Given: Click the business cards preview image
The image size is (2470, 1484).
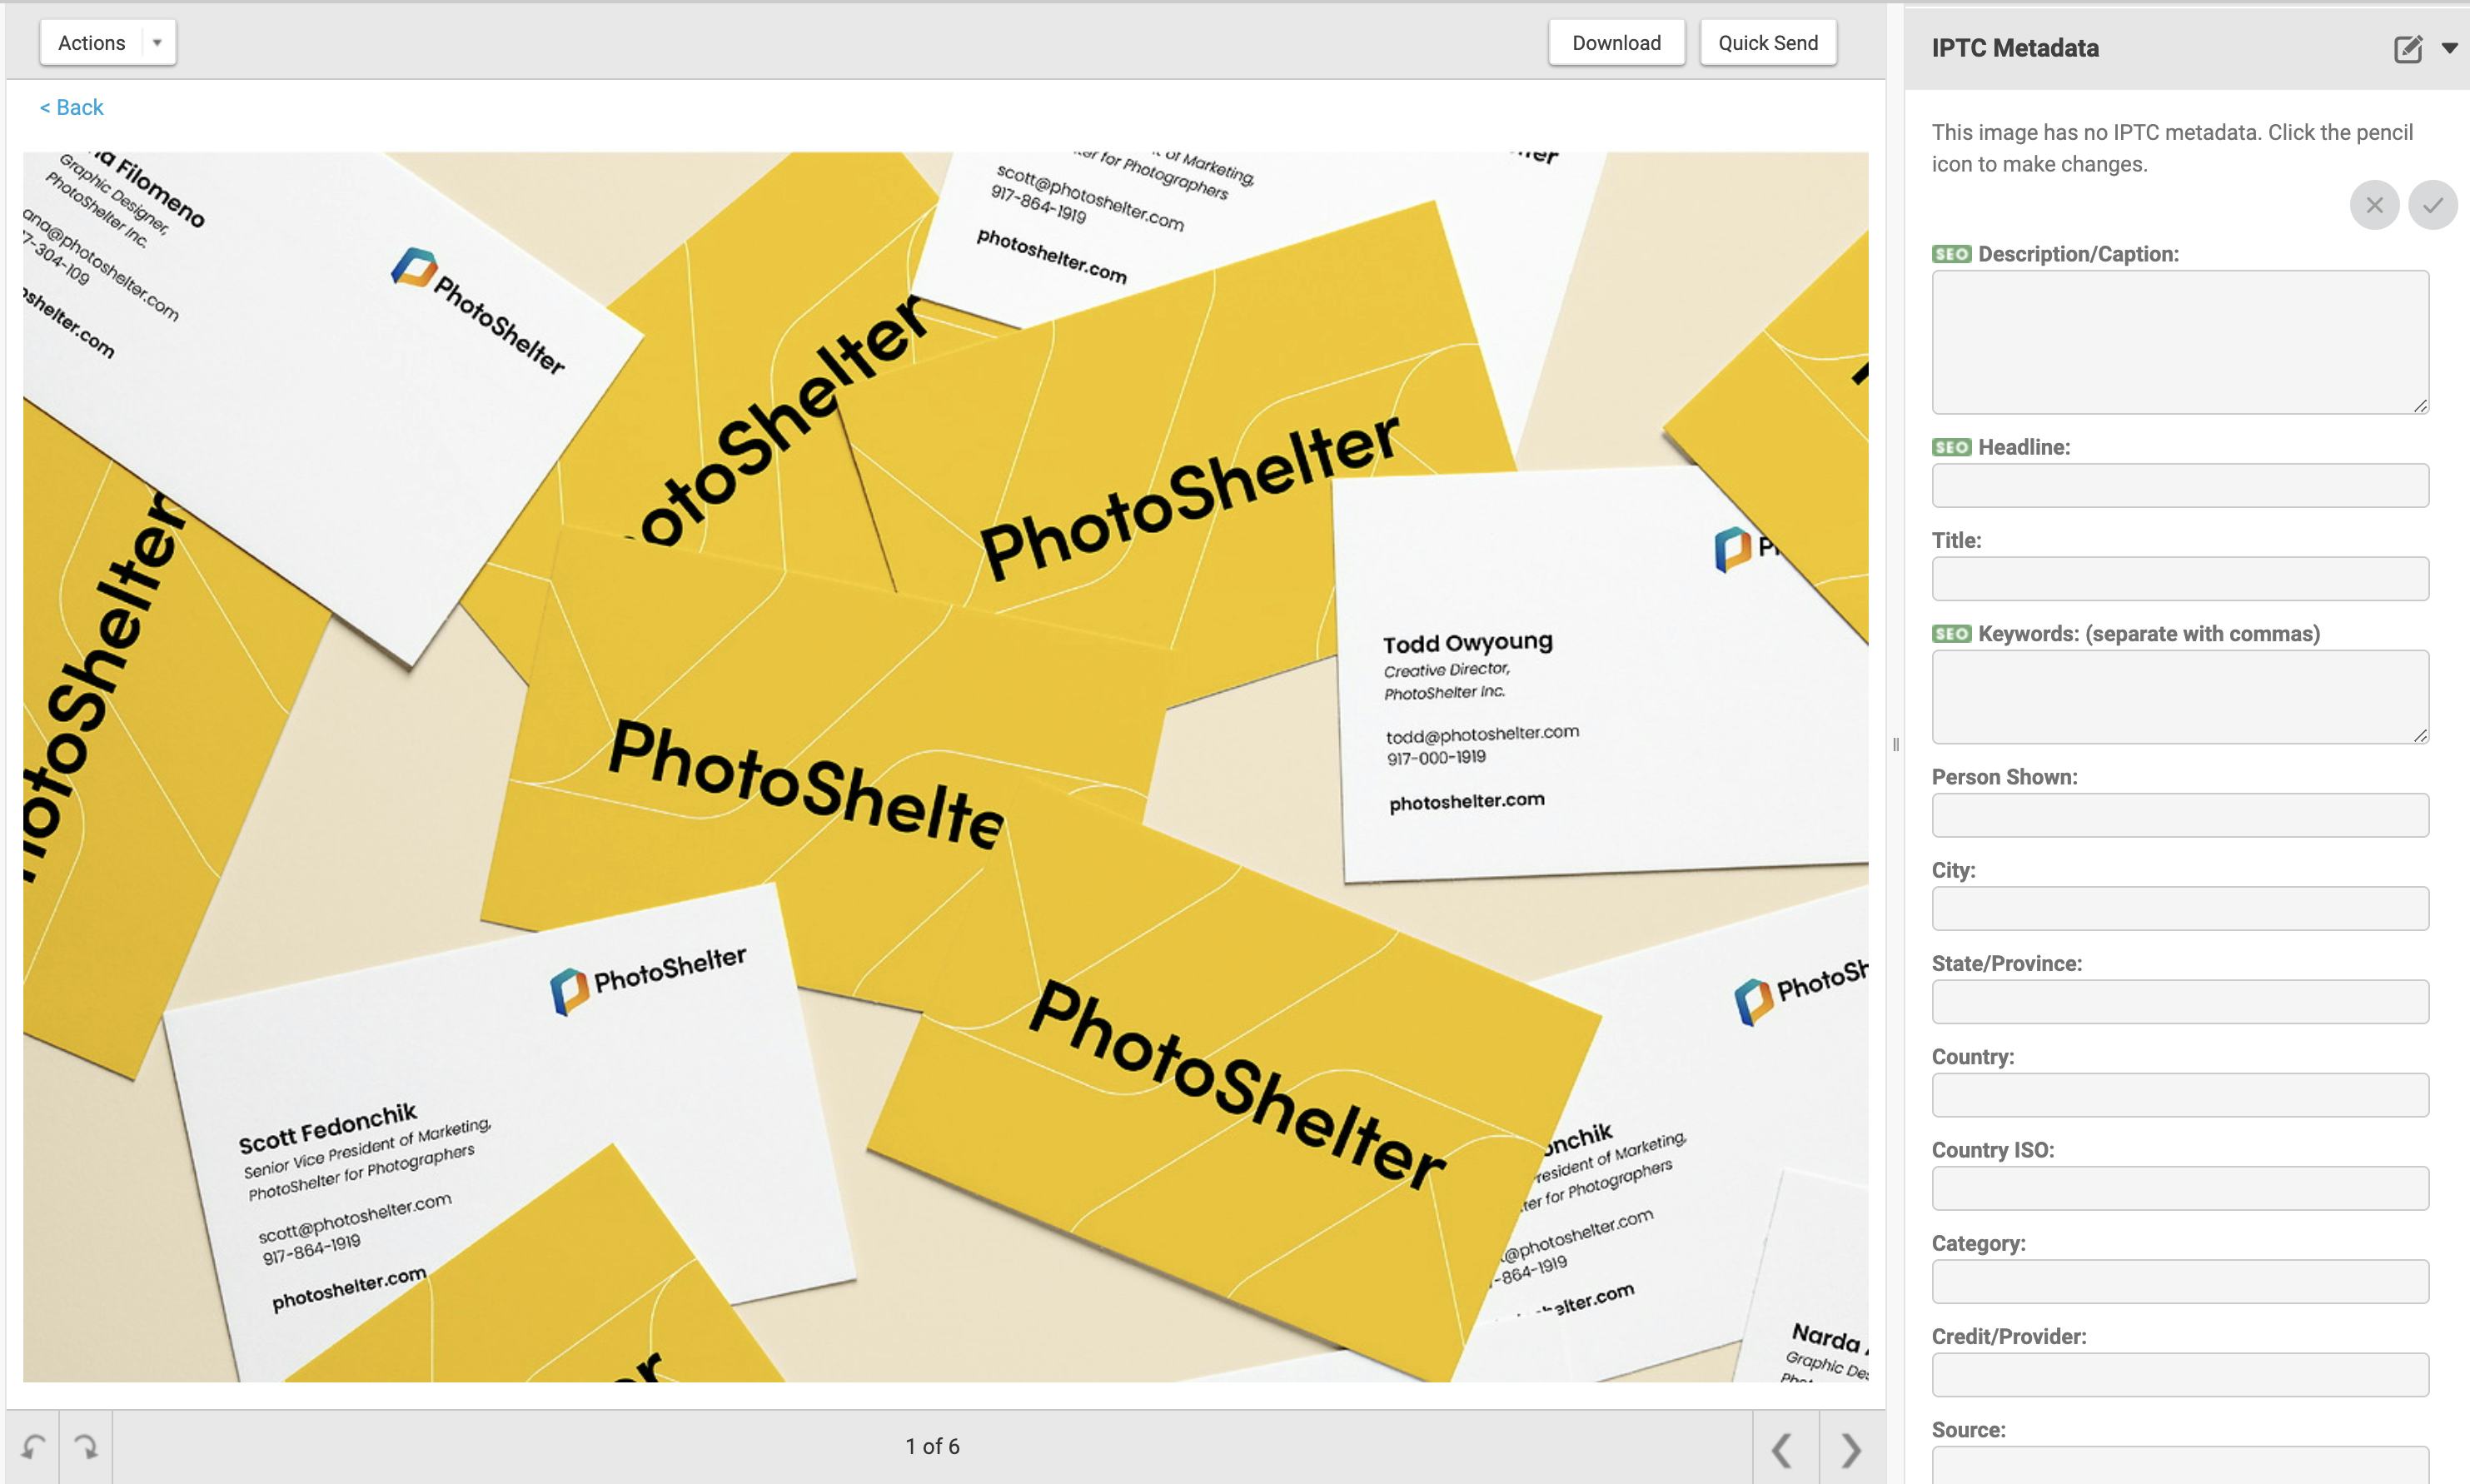Looking at the screenshot, I should [944, 766].
